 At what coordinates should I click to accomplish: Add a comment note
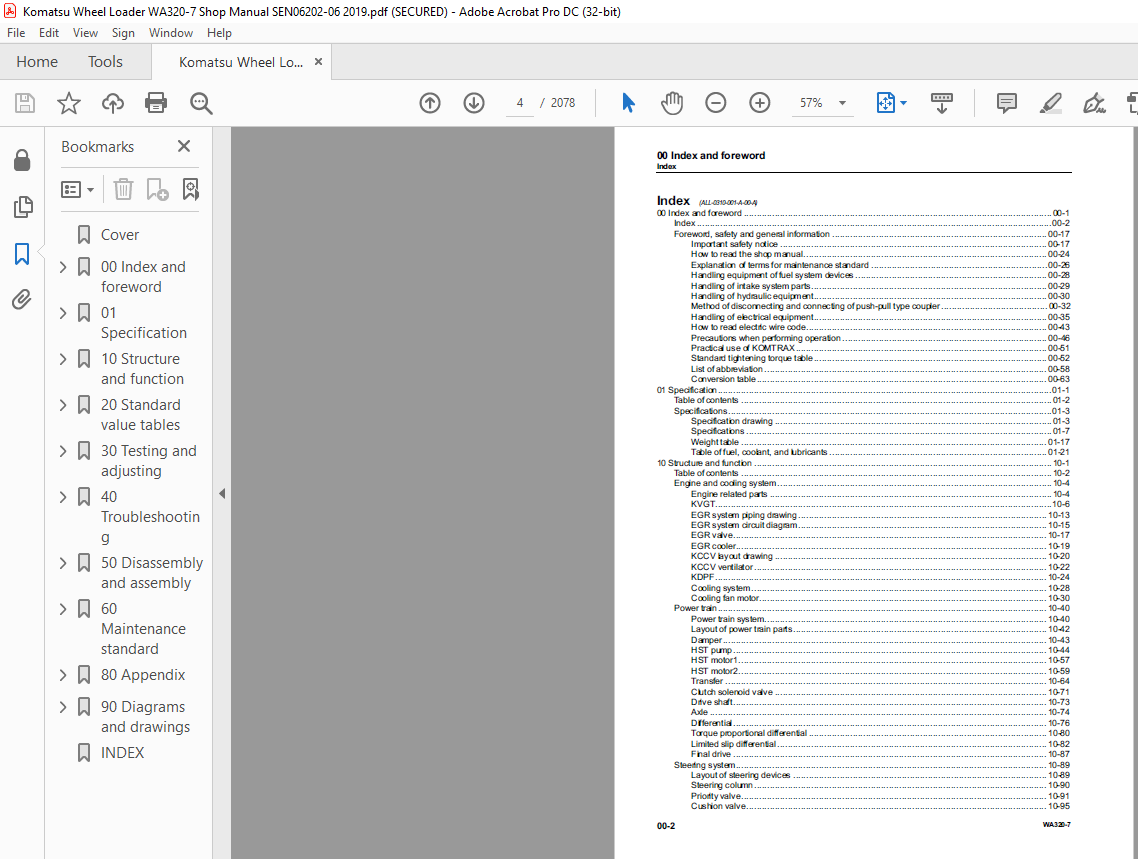pos(1007,103)
